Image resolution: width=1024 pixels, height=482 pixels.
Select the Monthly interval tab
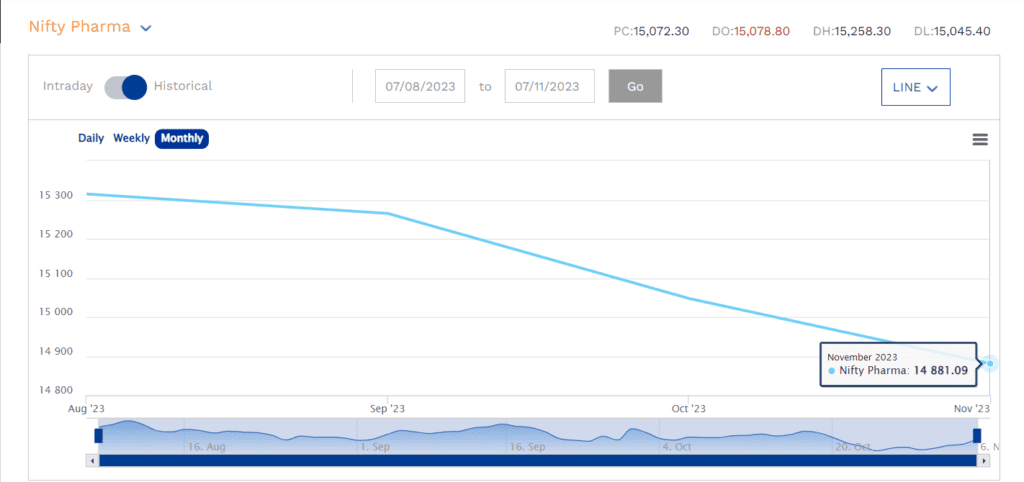pos(182,138)
